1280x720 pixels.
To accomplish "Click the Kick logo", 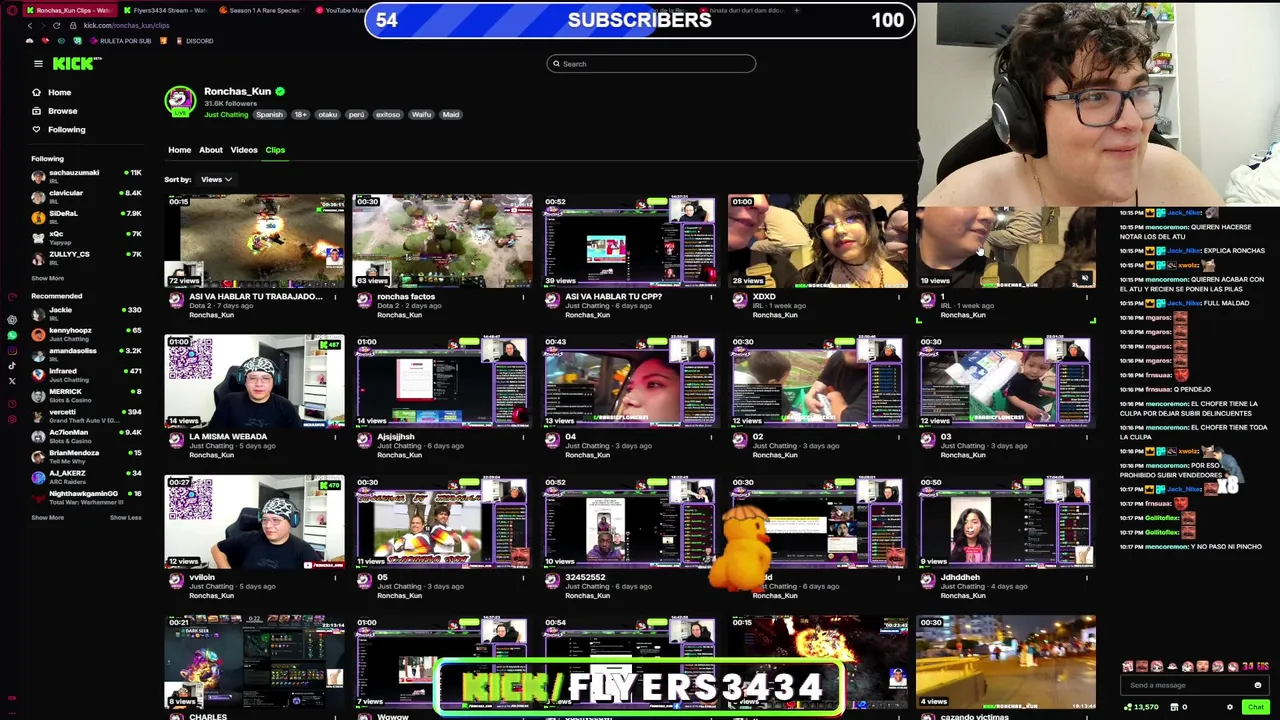I will (x=77, y=64).
